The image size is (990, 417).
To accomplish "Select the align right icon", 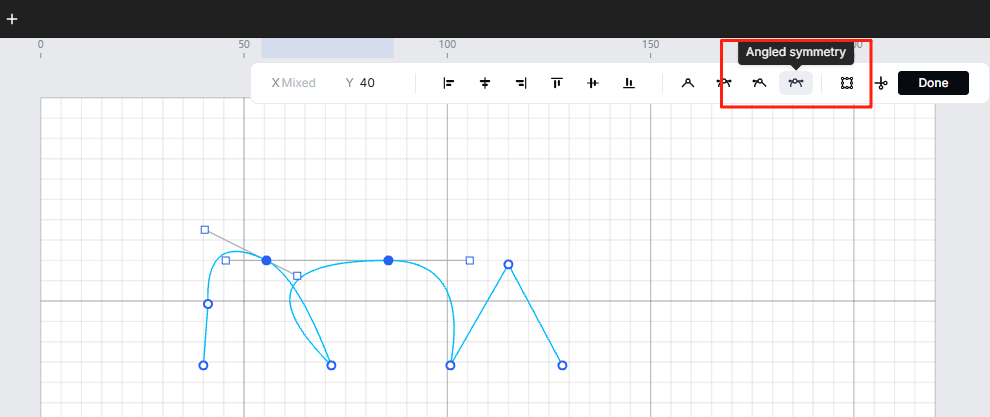I will tap(521, 83).
